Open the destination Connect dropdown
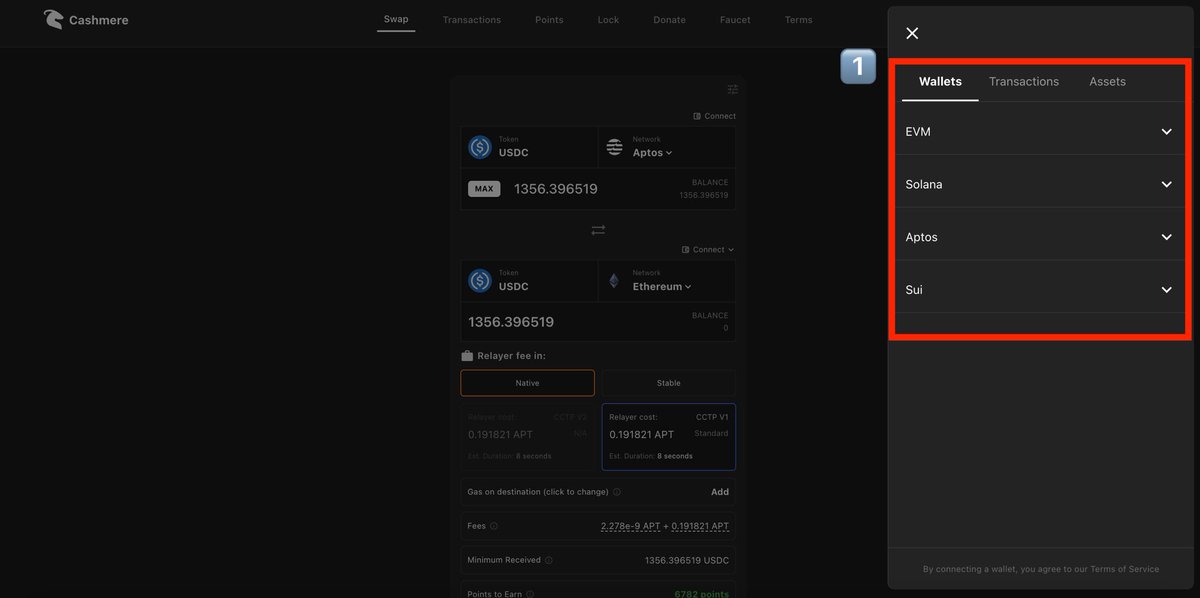The image size is (1200, 598). point(708,250)
